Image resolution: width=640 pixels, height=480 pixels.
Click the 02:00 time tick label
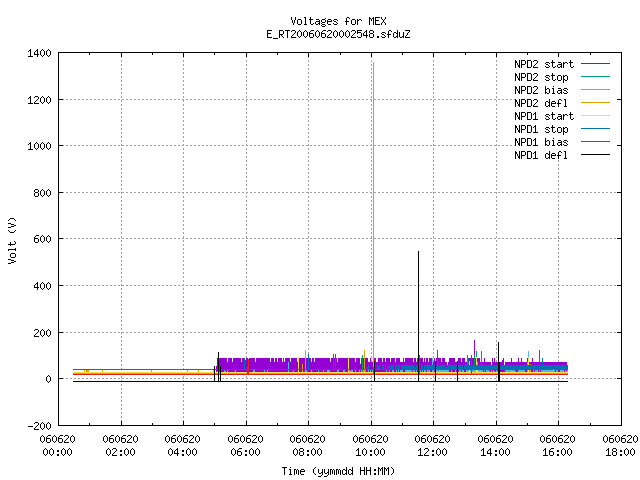pyautogui.click(x=120, y=453)
